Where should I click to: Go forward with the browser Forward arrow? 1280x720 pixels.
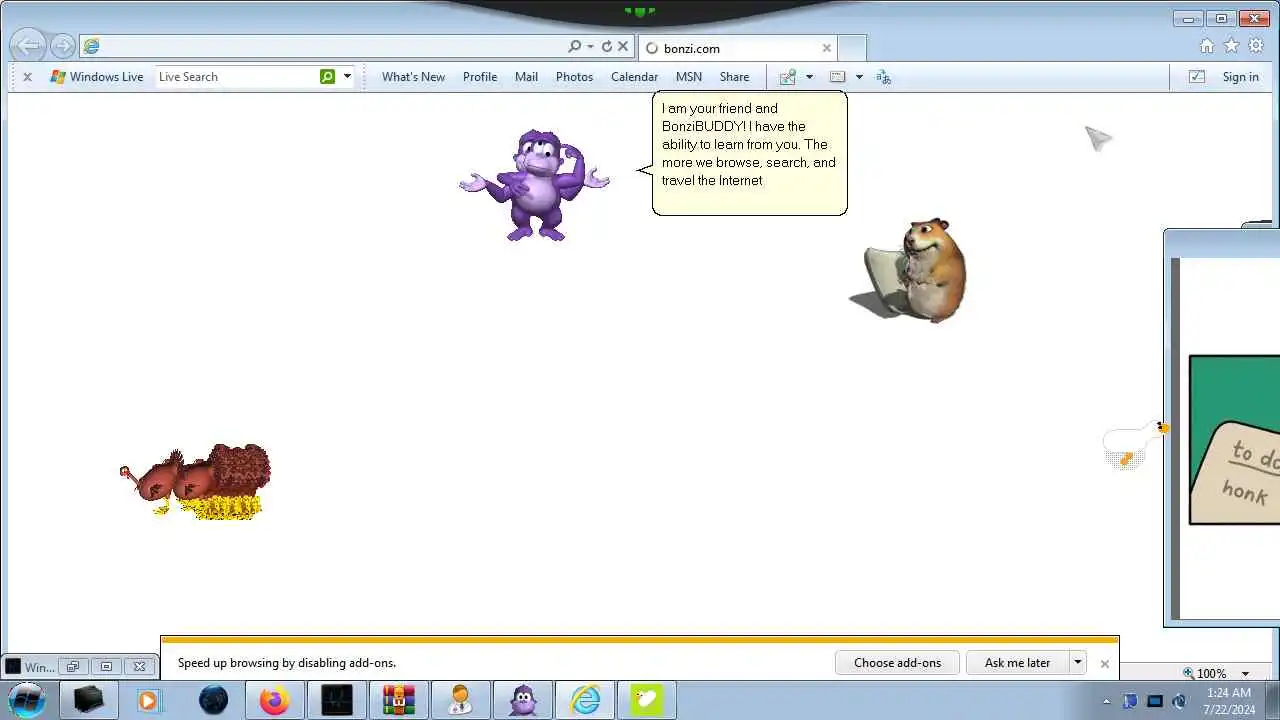[63, 46]
